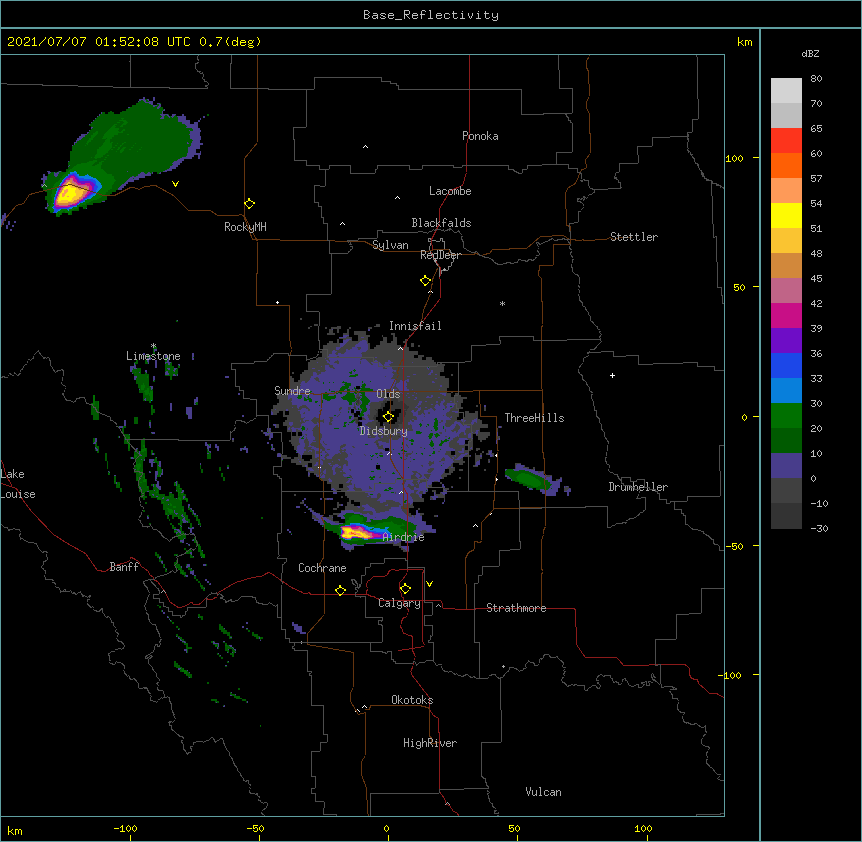Select the Calgary city label
The width and height of the screenshot is (862, 842).
click(x=399, y=603)
